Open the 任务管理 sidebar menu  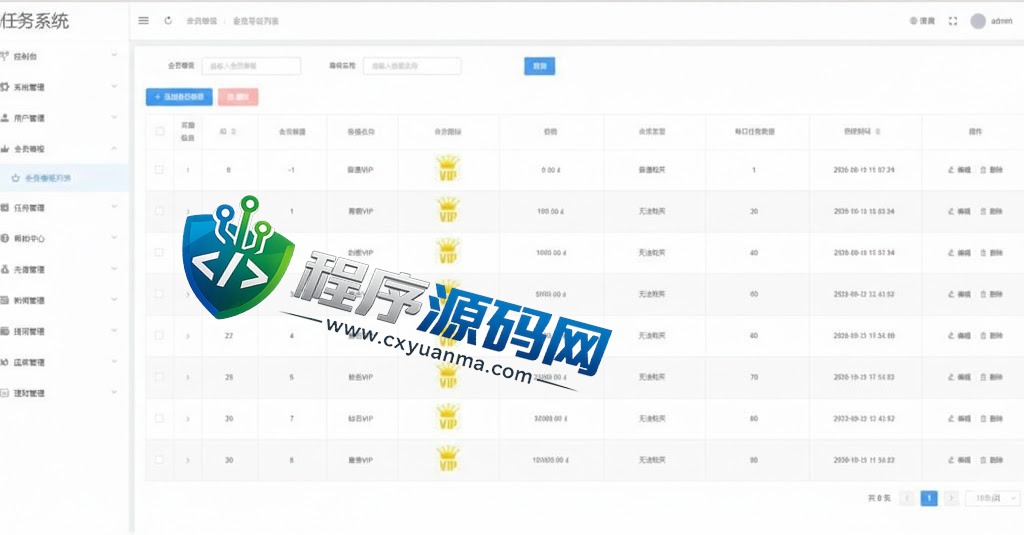(x=62, y=208)
